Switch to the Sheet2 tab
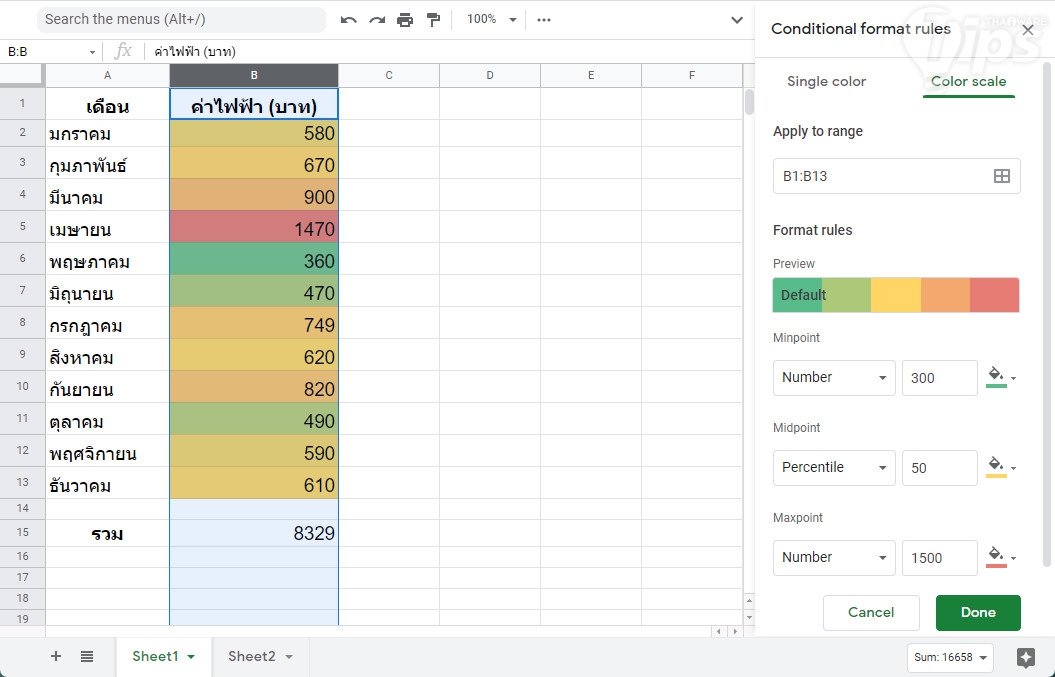The width and height of the screenshot is (1055, 677). point(260,656)
